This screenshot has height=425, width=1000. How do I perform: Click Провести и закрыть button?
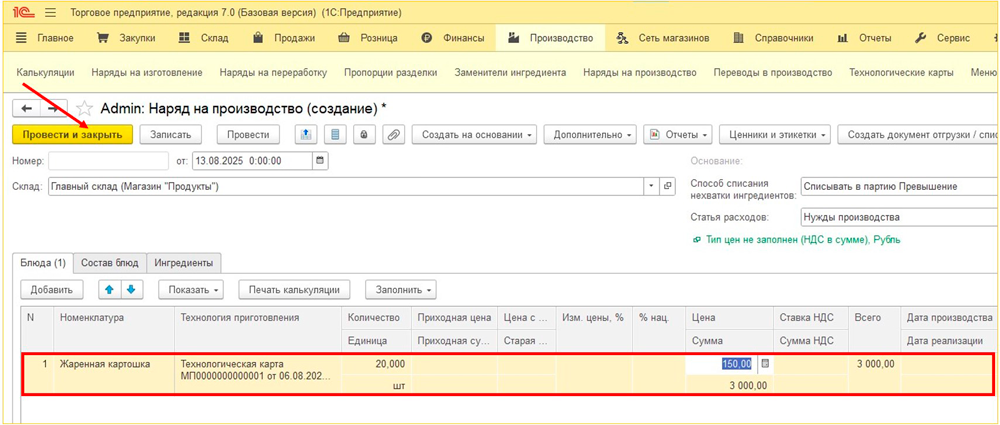click(x=72, y=134)
